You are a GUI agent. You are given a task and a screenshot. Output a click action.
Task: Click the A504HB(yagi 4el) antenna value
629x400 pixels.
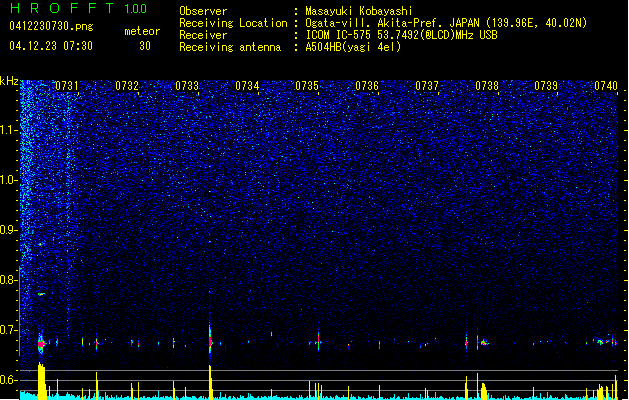pos(353,47)
